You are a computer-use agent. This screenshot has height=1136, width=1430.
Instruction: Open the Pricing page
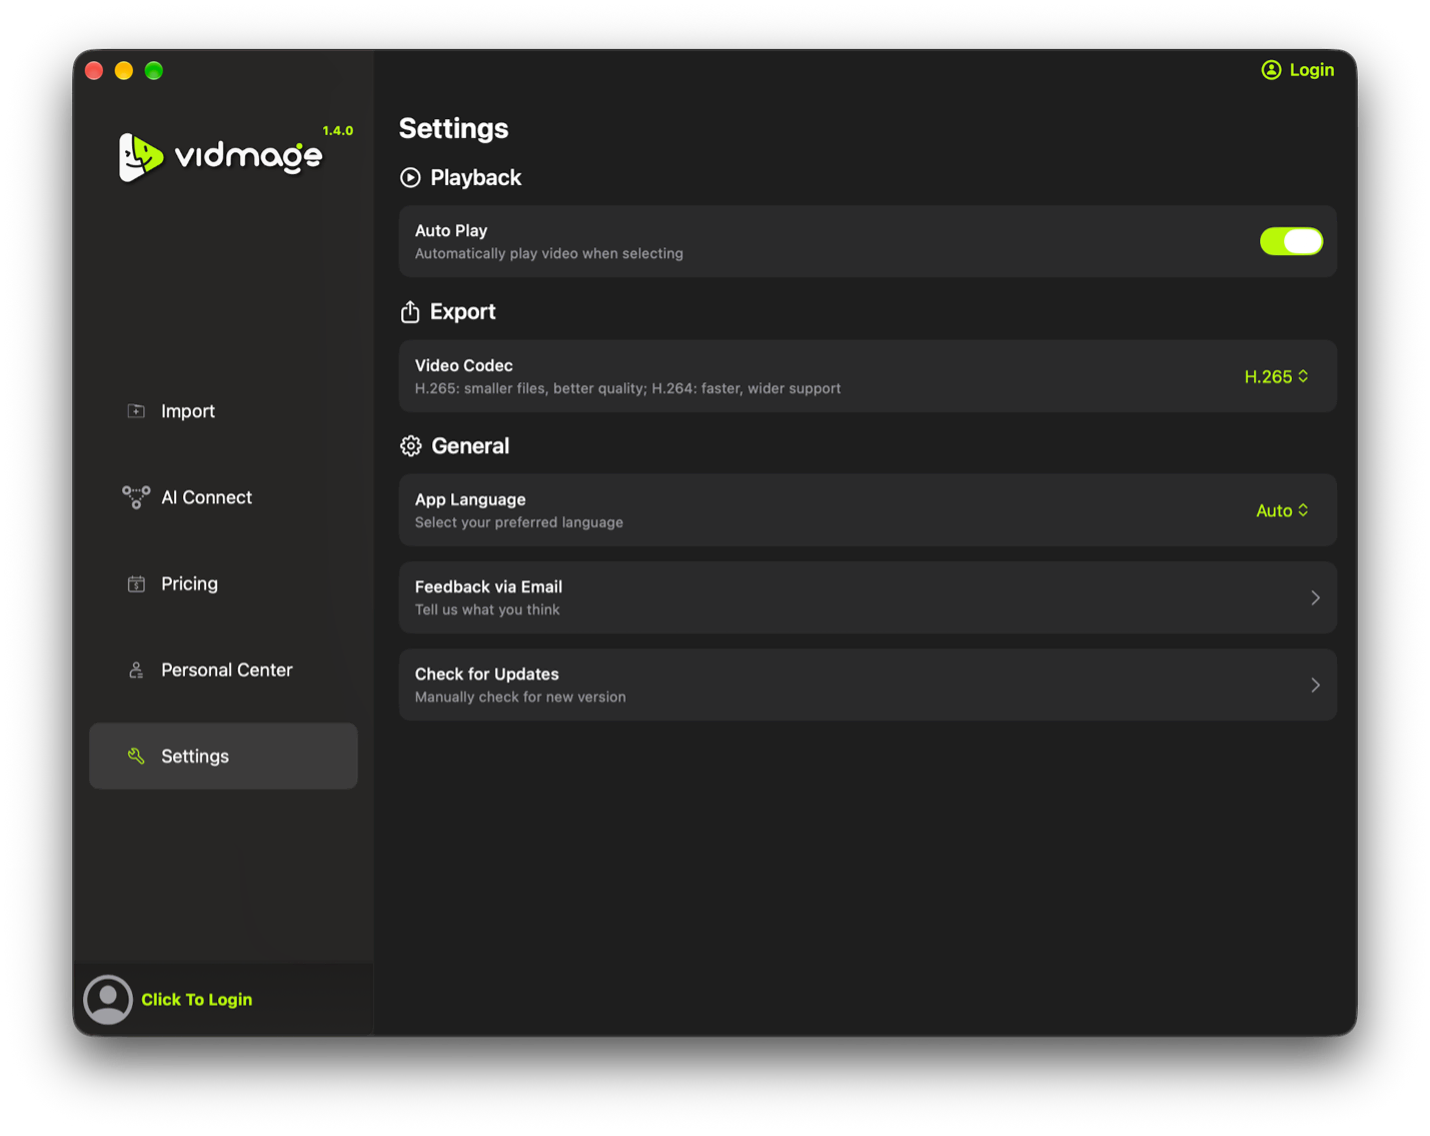[x=223, y=584]
